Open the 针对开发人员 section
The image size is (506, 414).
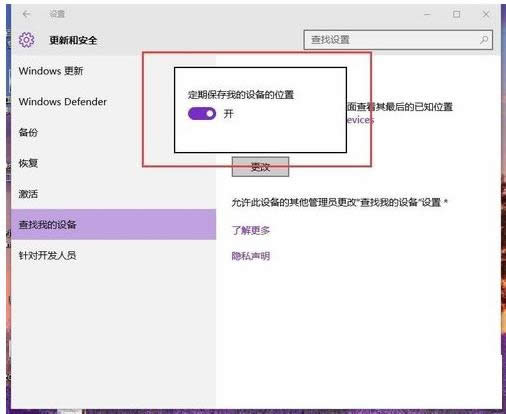47,255
